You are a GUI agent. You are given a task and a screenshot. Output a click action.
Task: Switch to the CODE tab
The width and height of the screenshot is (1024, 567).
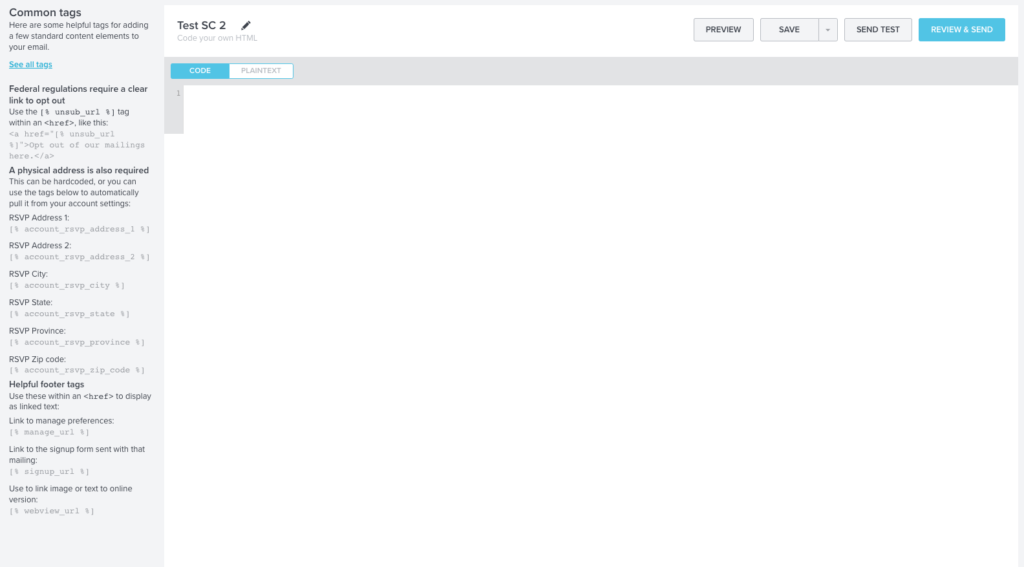[200, 71]
